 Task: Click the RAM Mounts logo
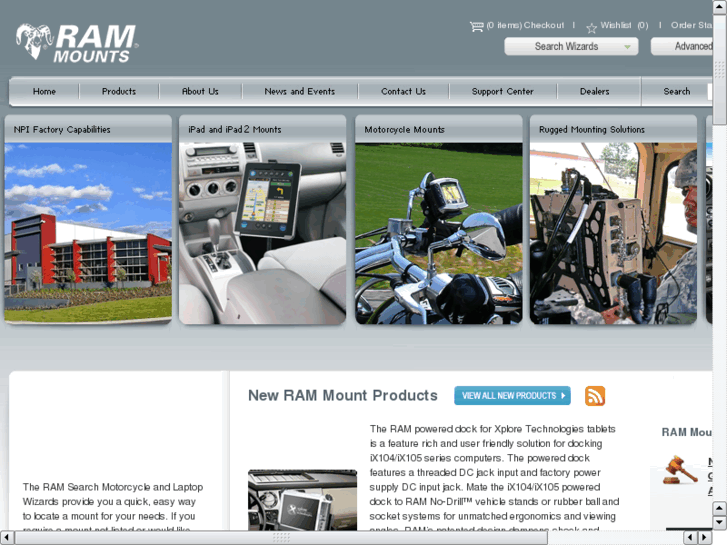[77, 43]
